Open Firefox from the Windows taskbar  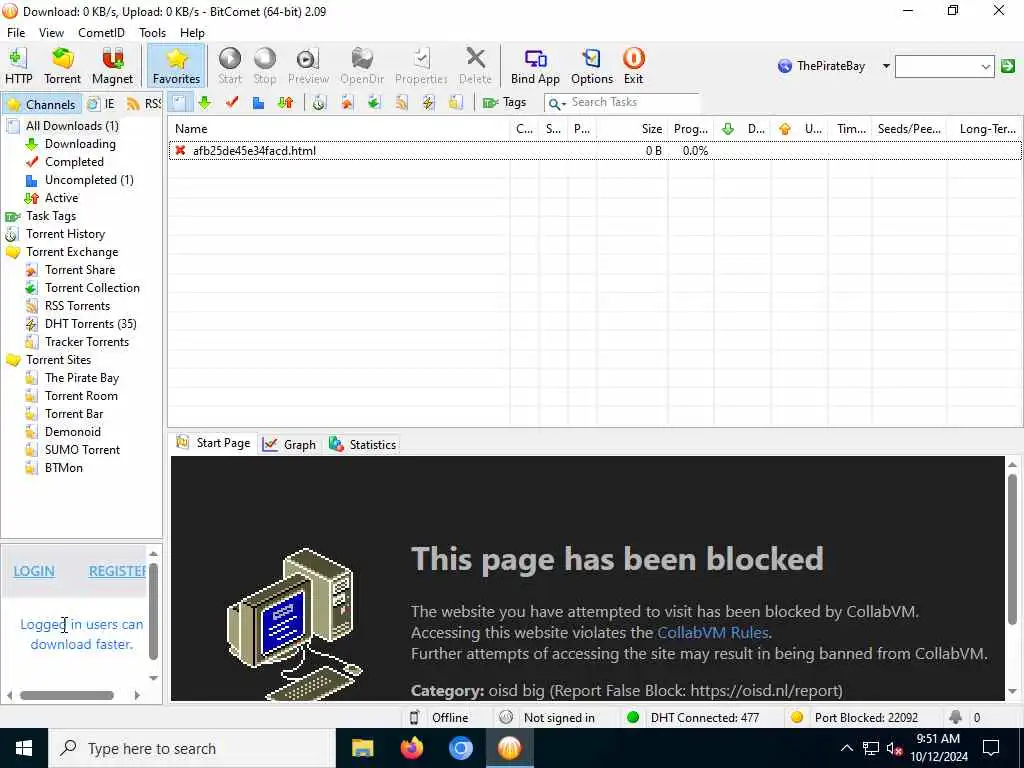tap(411, 748)
